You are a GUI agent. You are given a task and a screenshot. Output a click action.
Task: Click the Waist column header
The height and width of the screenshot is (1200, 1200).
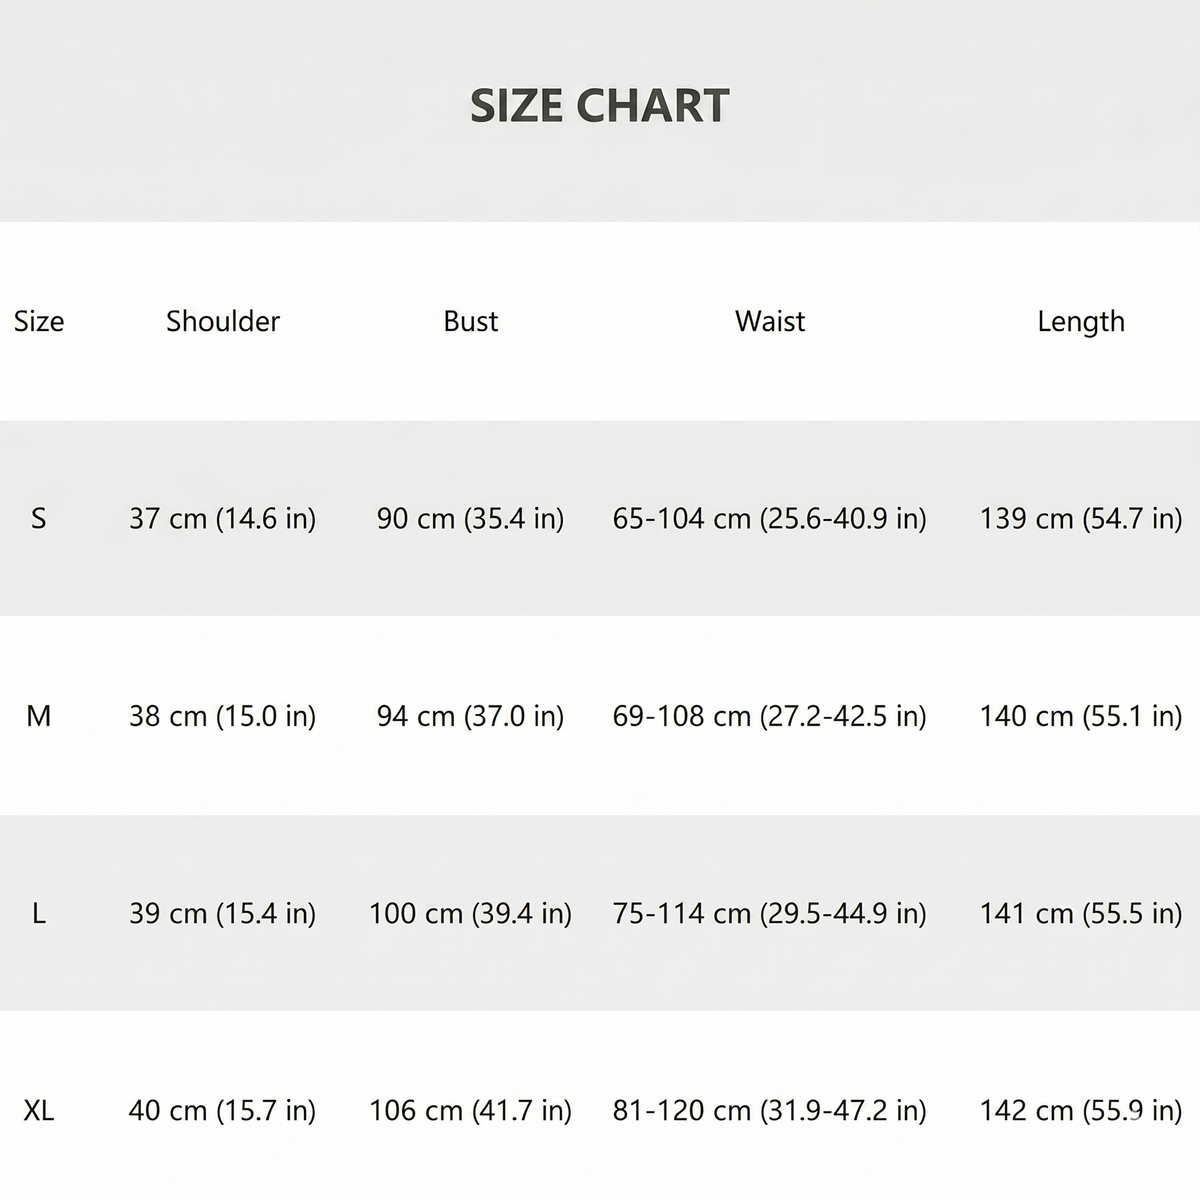click(770, 321)
